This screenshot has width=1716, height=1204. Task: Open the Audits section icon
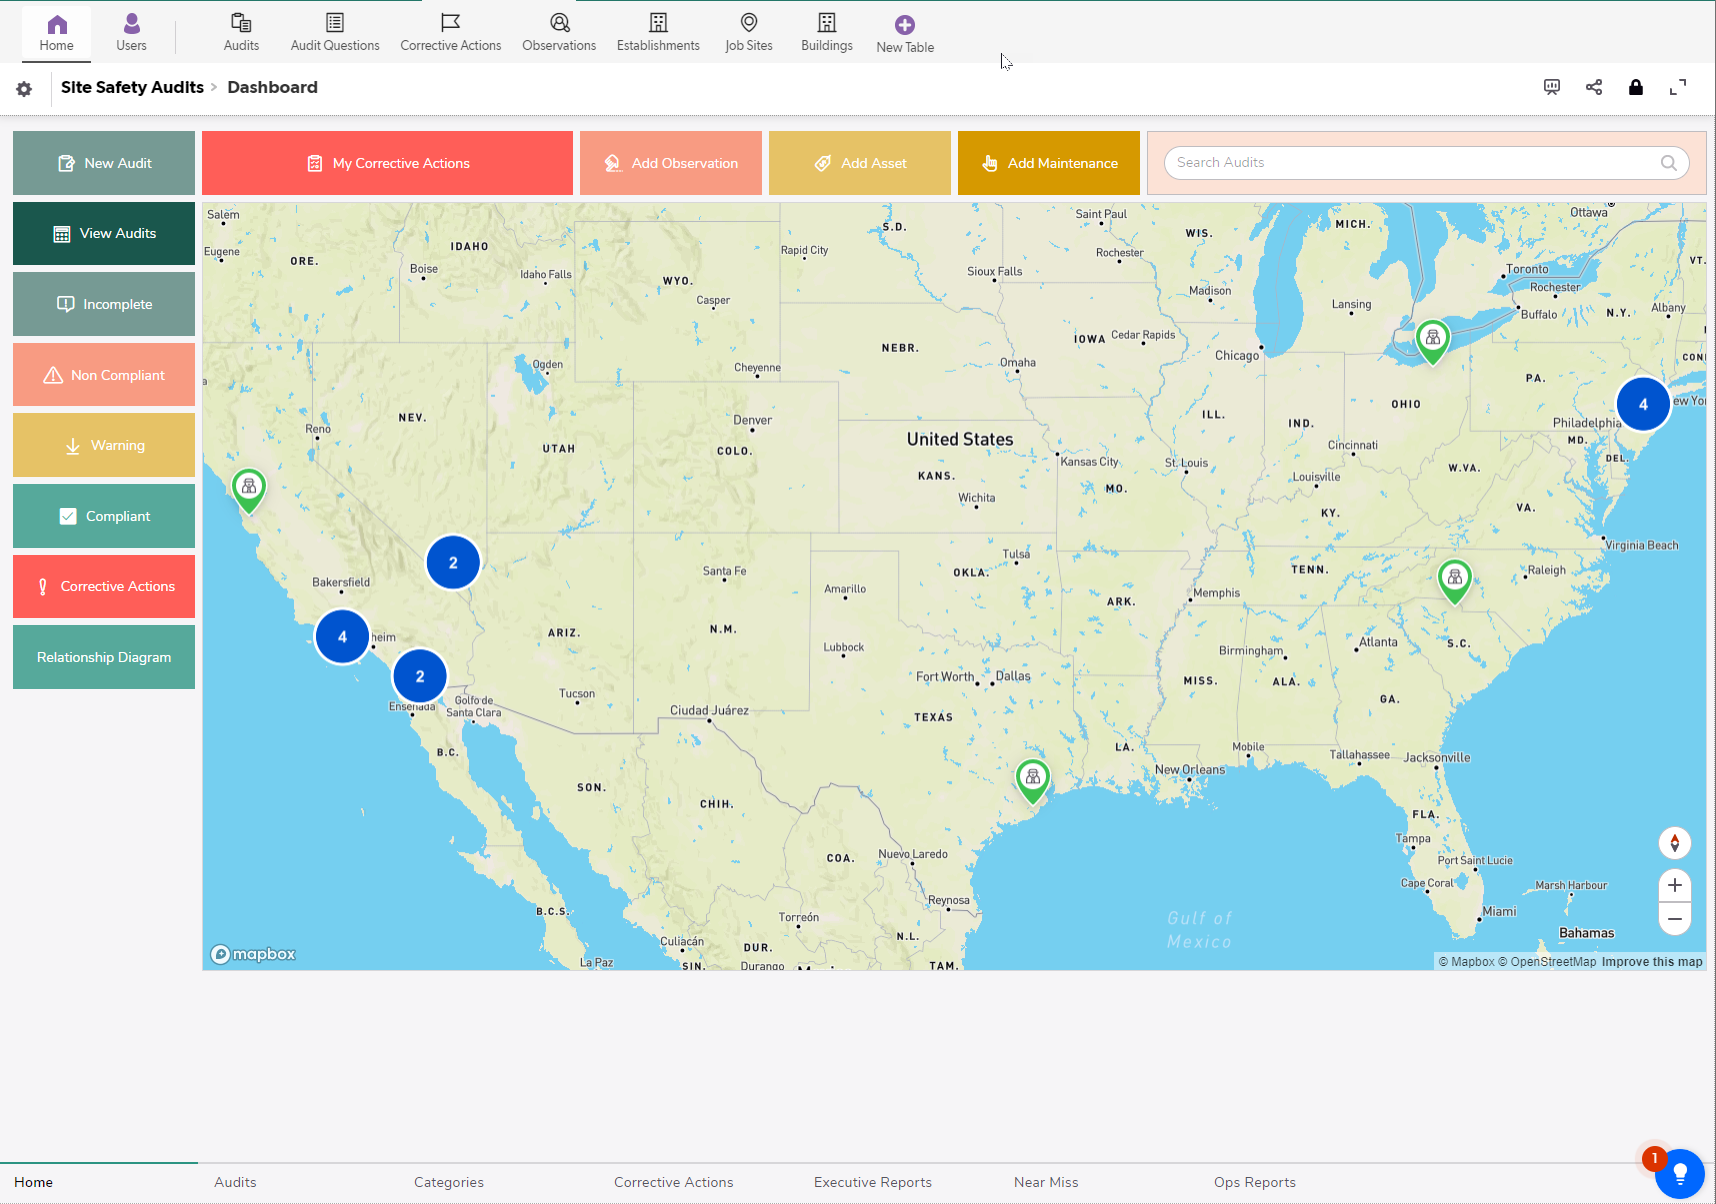point(241,30)
